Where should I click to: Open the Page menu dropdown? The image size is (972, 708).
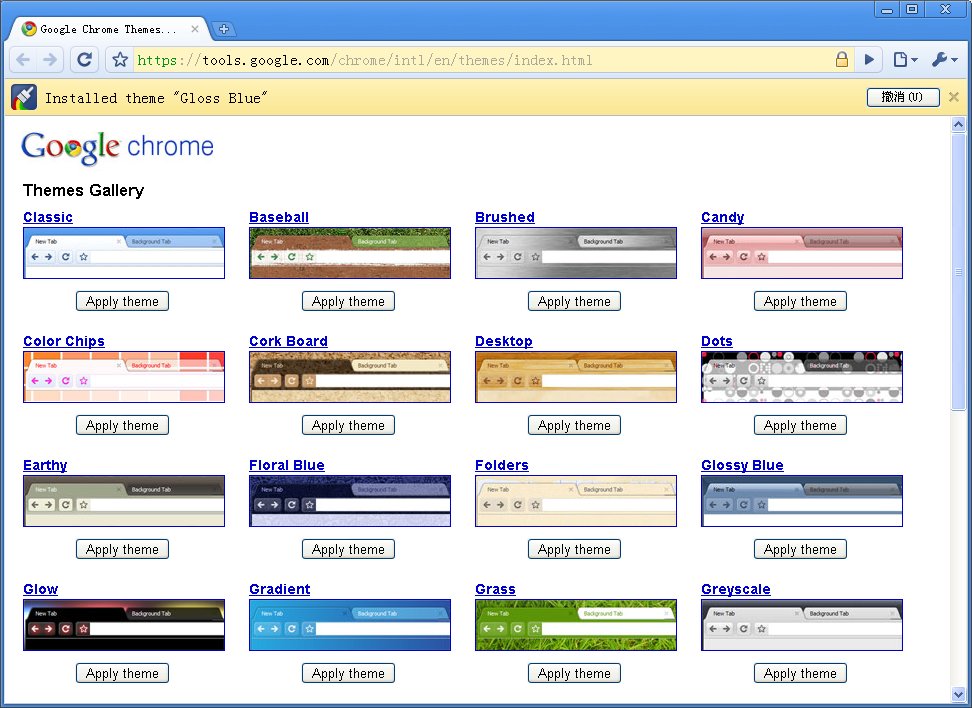904,60
